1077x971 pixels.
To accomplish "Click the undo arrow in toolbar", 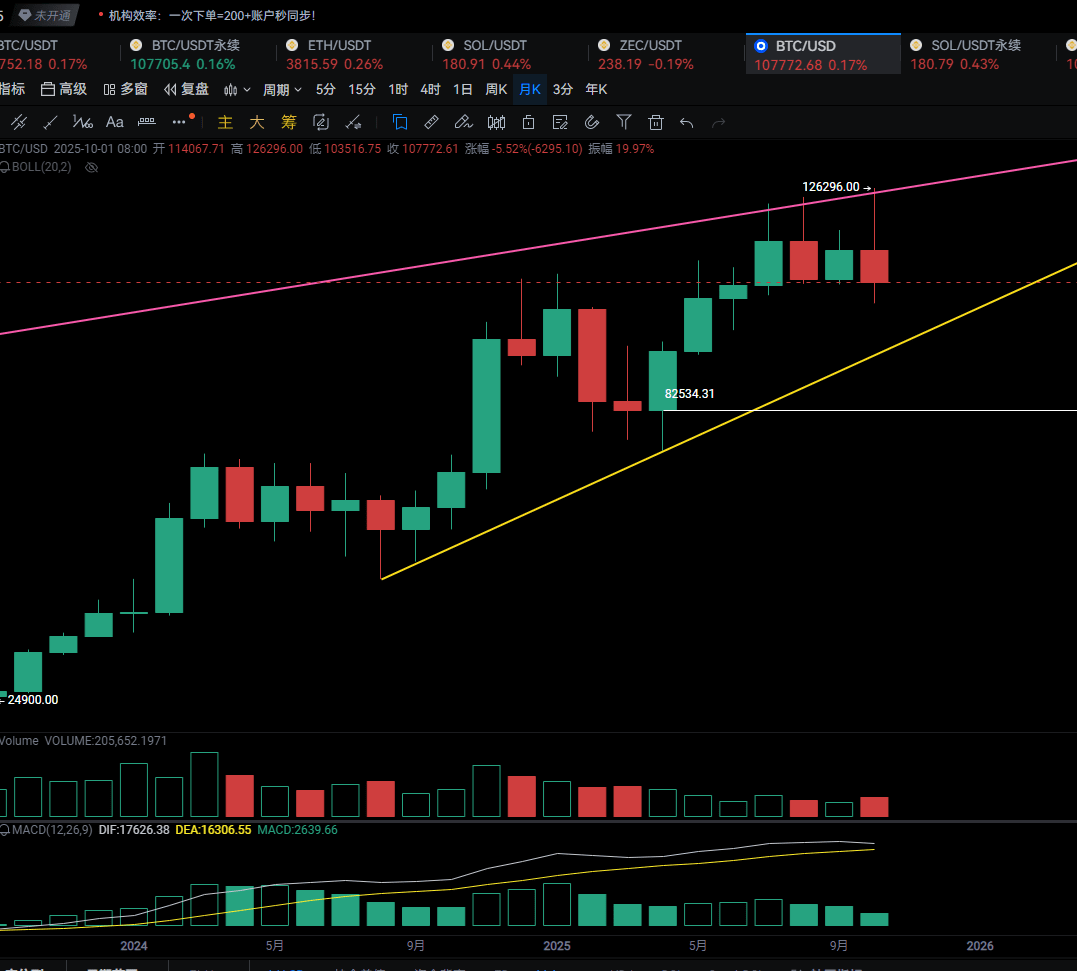I will (686, 122).
